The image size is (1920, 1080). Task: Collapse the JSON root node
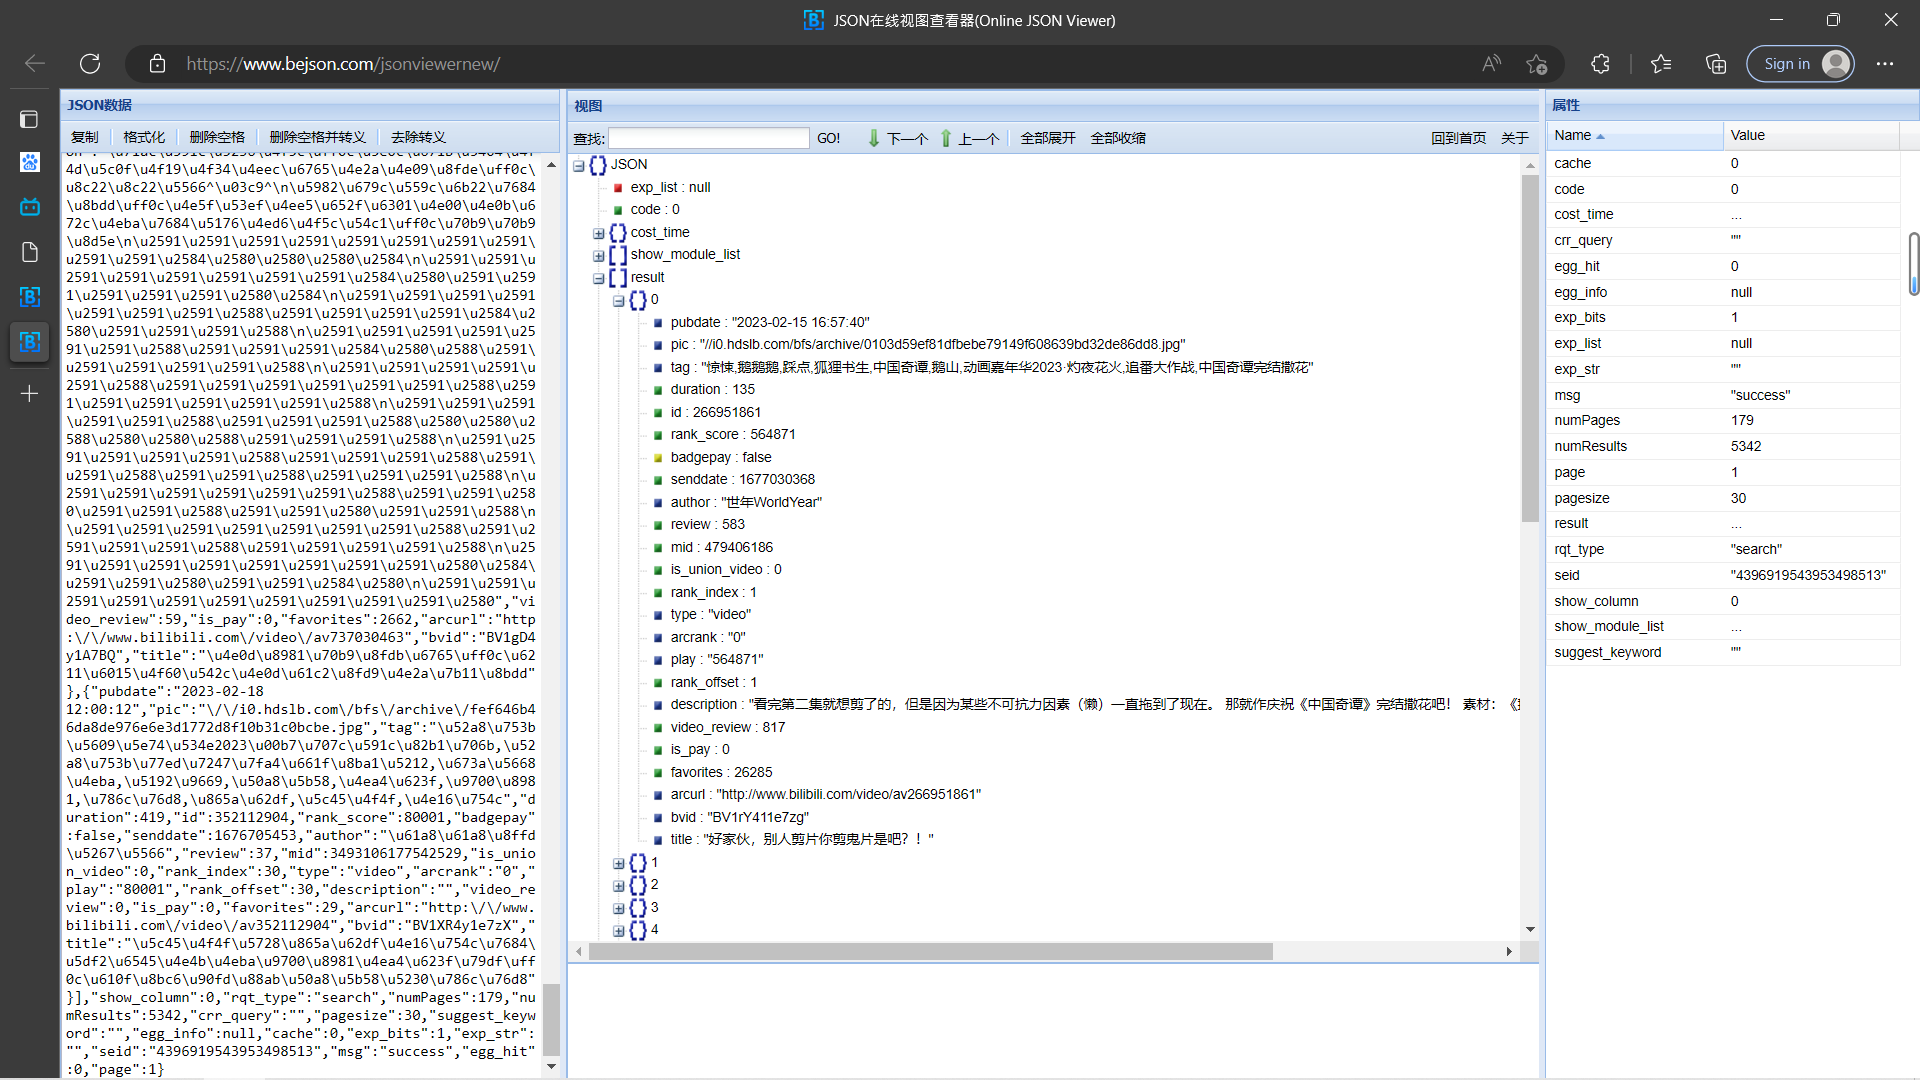click(579, 166)
